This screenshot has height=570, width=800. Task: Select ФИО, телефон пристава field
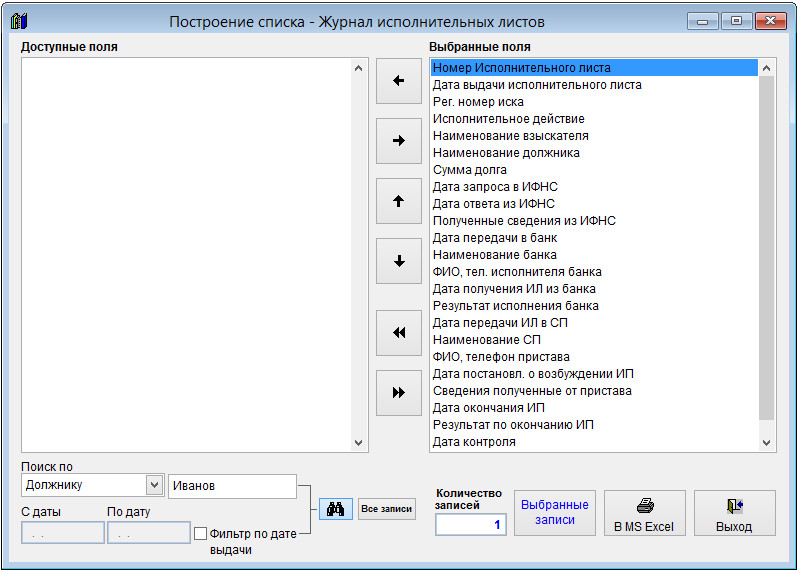[594, 357]
